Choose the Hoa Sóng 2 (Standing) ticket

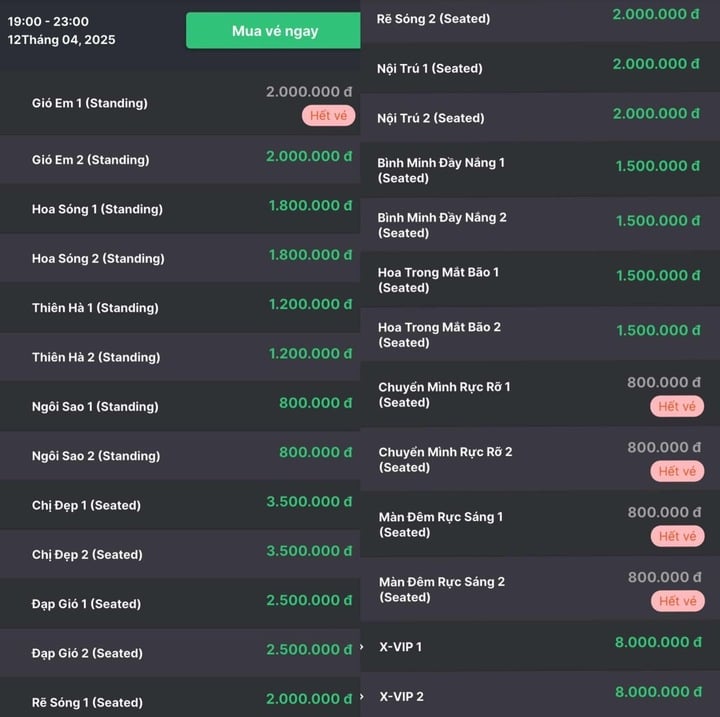97,258
